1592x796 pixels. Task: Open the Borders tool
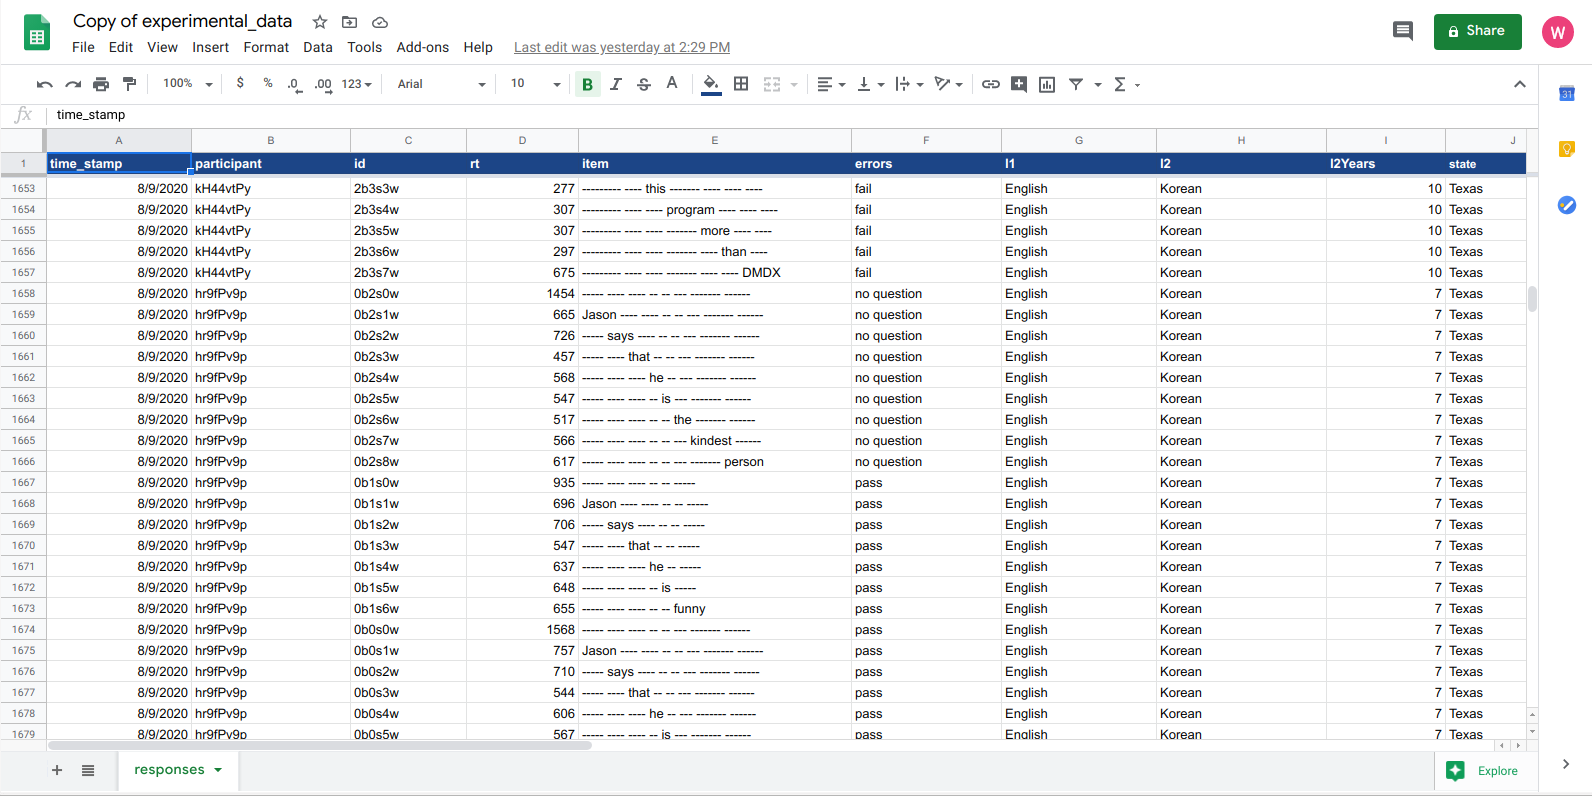click(741, 84)
